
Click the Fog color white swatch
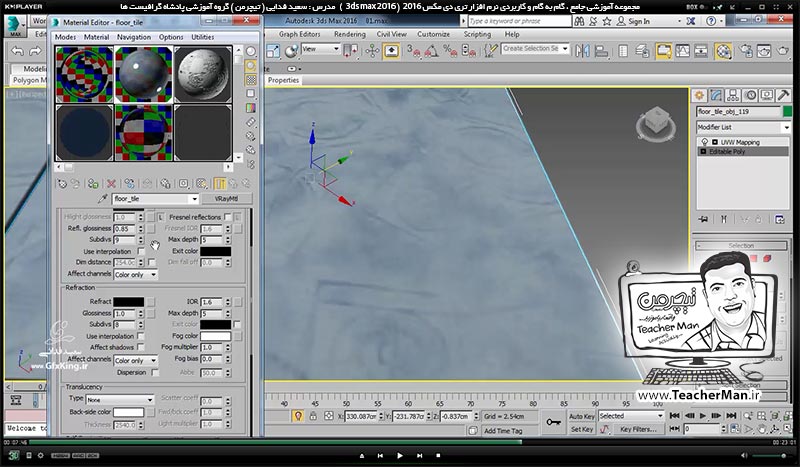pos(215,336)
